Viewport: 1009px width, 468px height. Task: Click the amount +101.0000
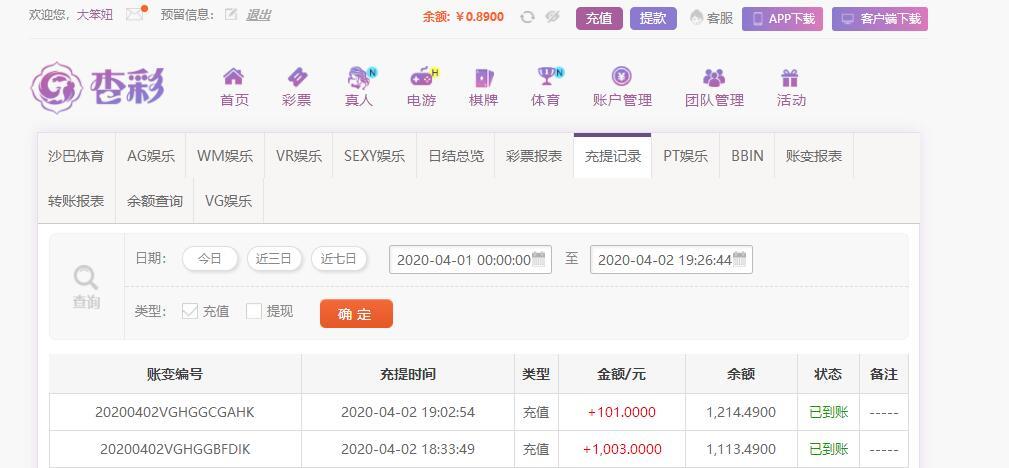pyautogui.click(x=622, y=412)
